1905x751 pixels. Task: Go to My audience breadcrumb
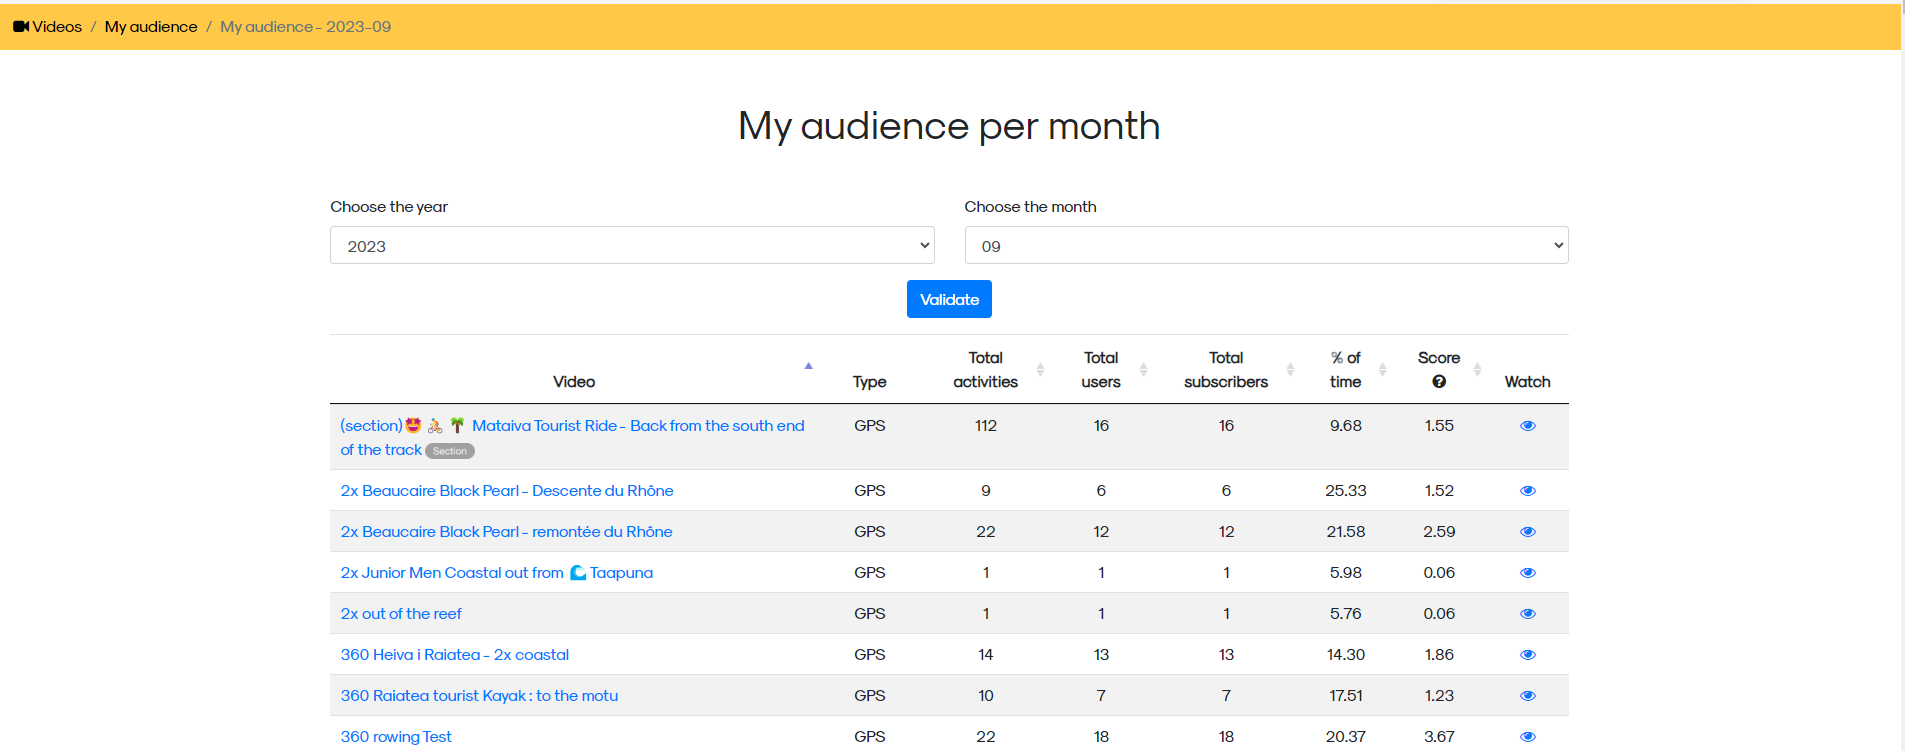click(x=151, y=27)
